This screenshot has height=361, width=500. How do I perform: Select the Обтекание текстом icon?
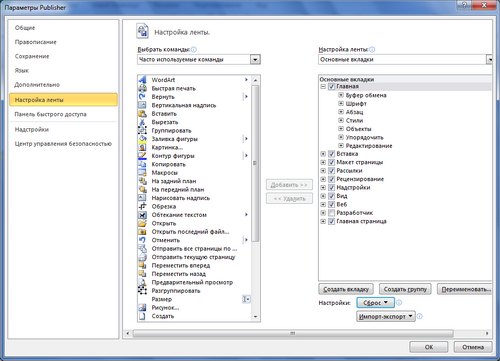pos(142,215)
